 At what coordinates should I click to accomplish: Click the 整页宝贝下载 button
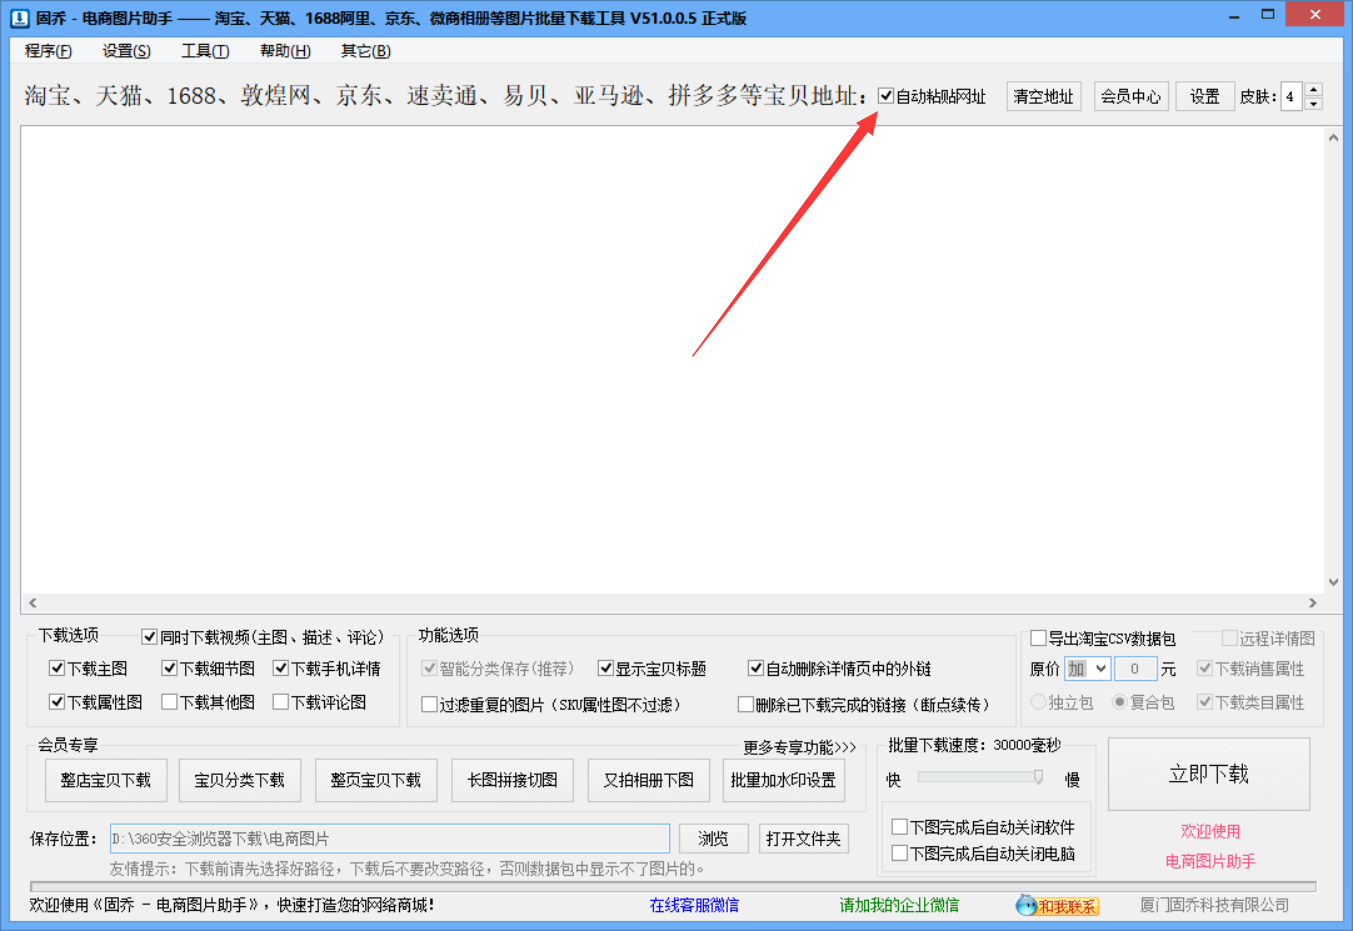pos(376,780)
